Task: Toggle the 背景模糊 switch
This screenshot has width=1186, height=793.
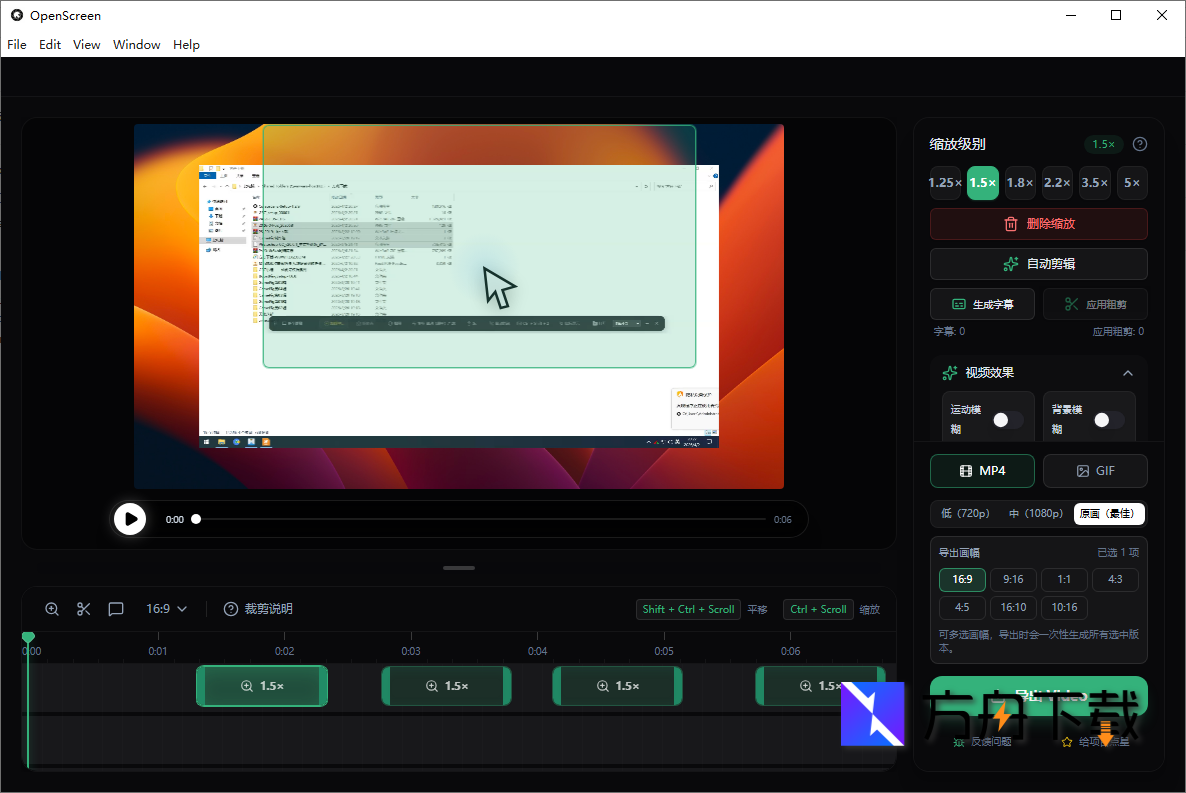Action: (1108, 420)
